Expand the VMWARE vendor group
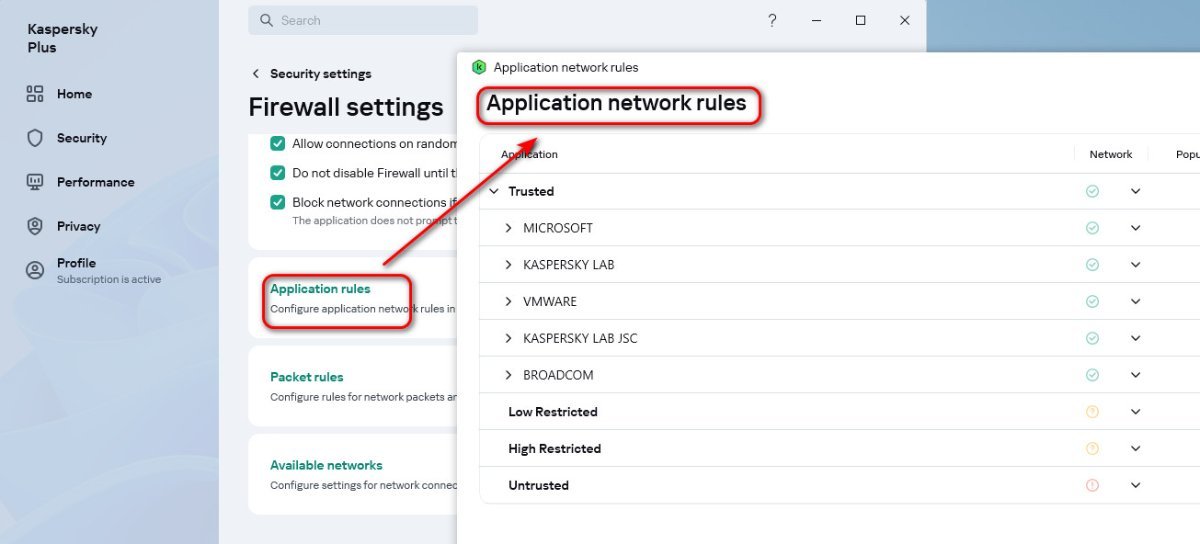Viewport: 1200px width, 544px height. point(509,301)
